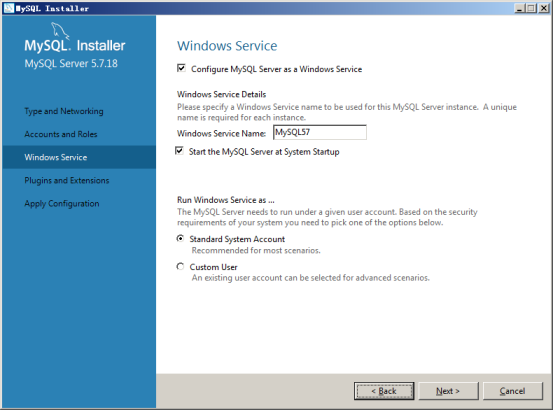553x411 pixels.
Task: Uncheck Start the MySQL Server at System Startup
Action: coord(179,151)
